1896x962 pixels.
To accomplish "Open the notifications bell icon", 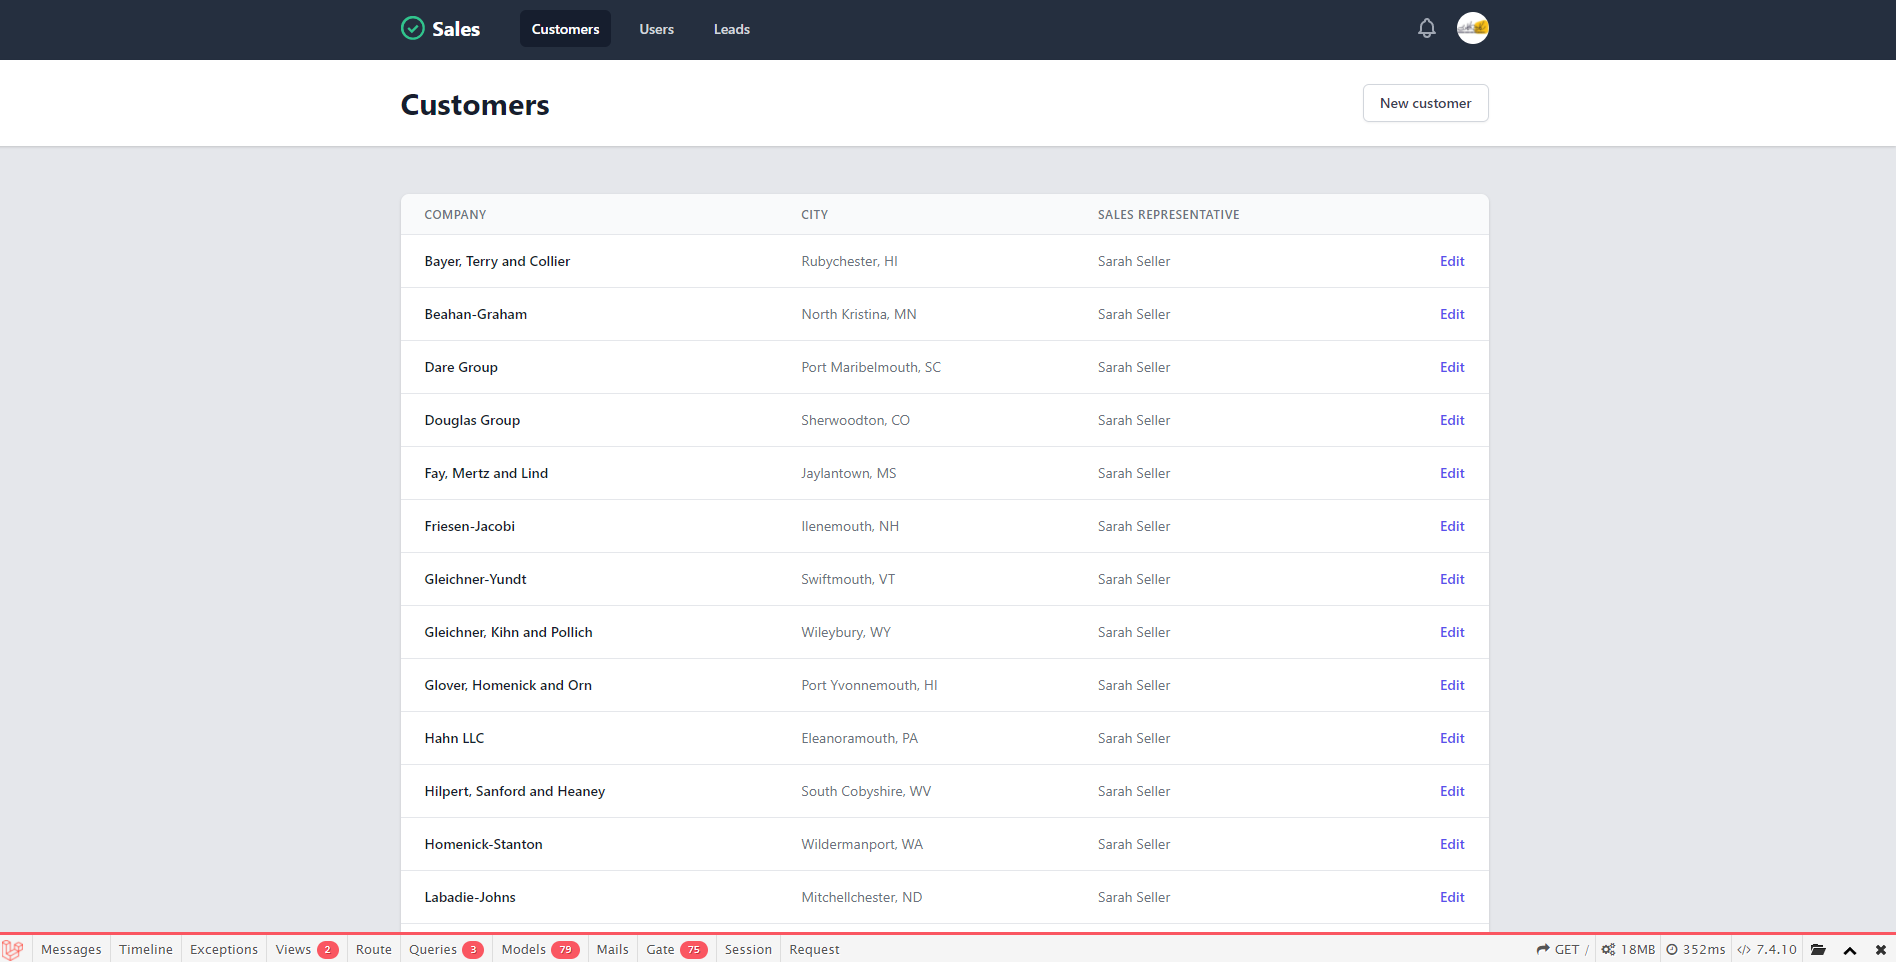I will [1426, 29].
